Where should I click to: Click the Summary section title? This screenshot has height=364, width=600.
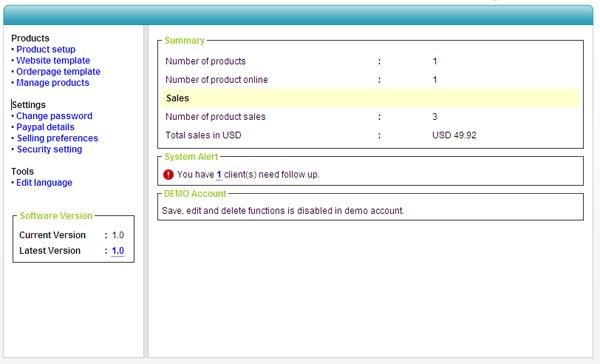(184, 41)
